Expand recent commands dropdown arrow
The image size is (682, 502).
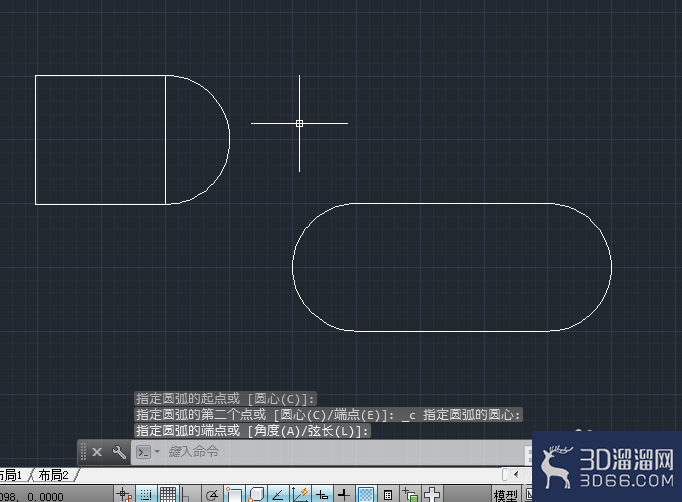(x=157, y=452)
